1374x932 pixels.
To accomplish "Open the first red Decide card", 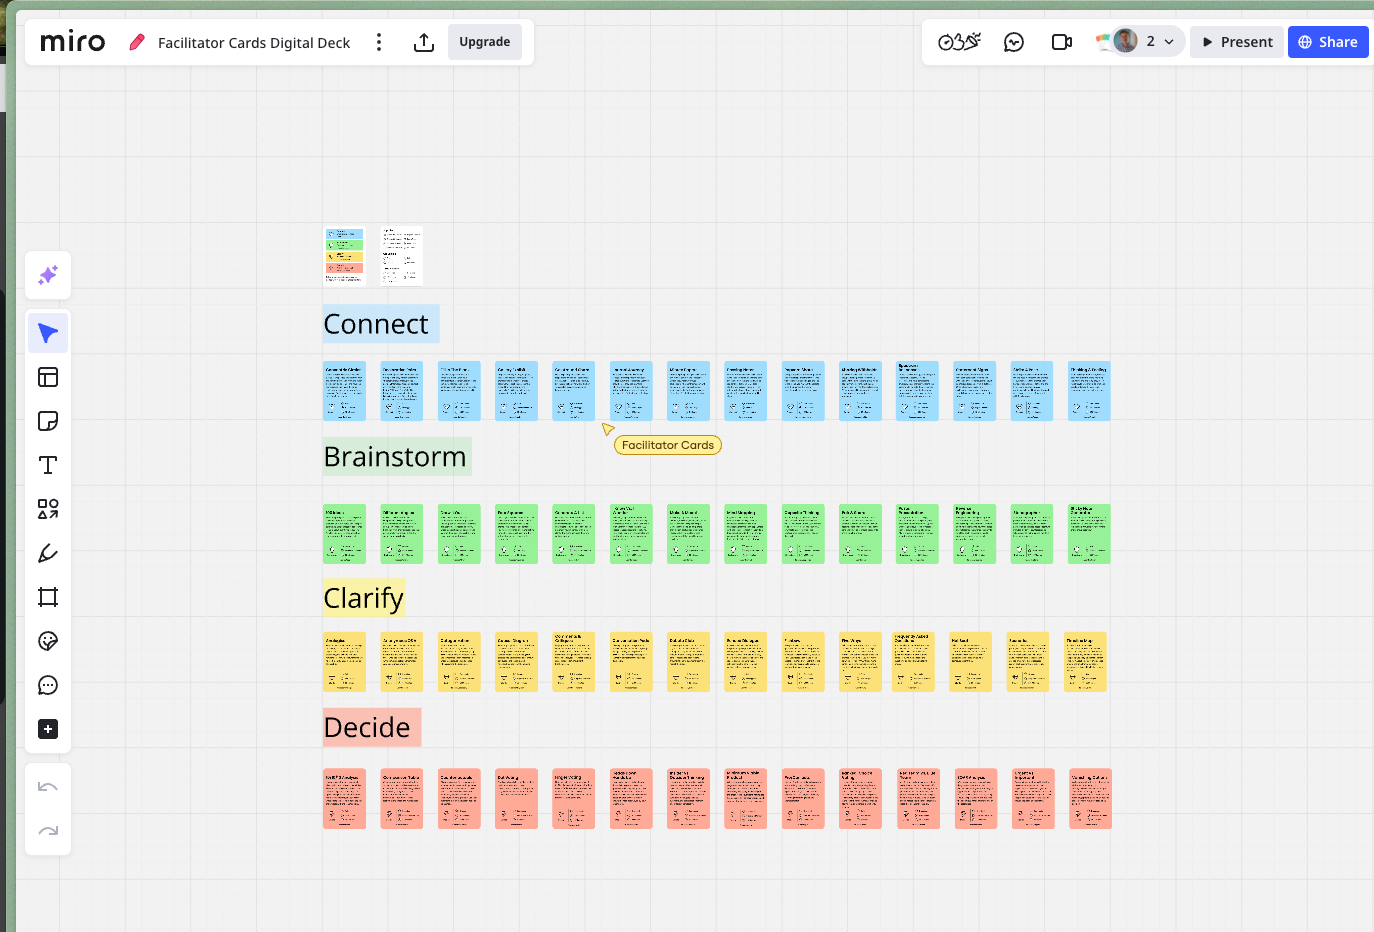I will [x=344, y=798].
